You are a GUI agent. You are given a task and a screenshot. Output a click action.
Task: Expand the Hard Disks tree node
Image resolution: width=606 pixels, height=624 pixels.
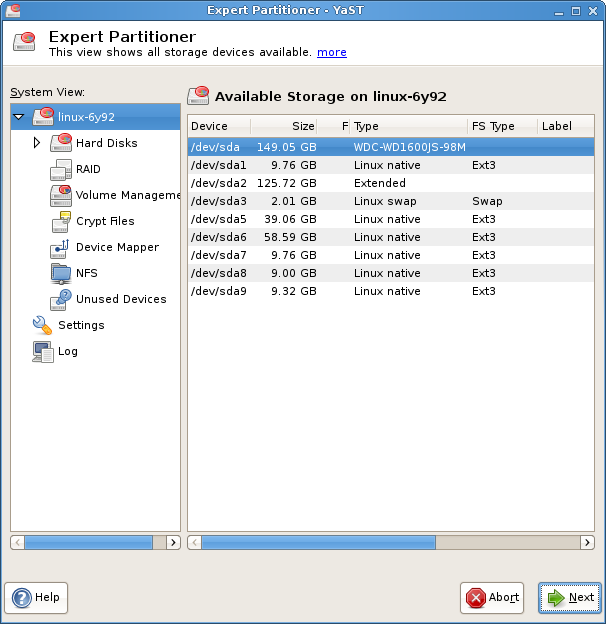click(37, 143)
